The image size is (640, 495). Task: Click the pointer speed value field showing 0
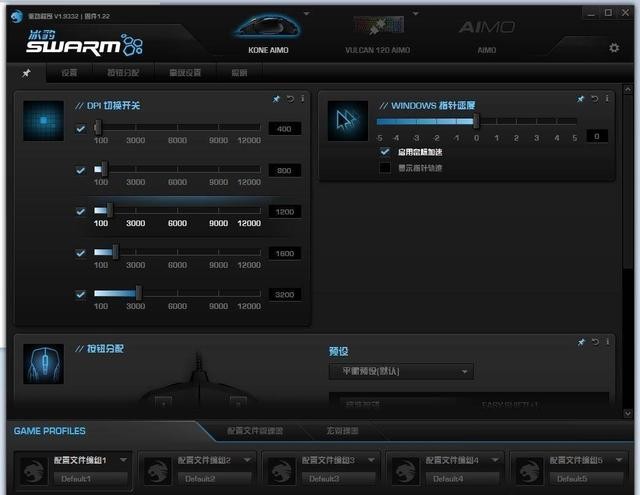597,136
